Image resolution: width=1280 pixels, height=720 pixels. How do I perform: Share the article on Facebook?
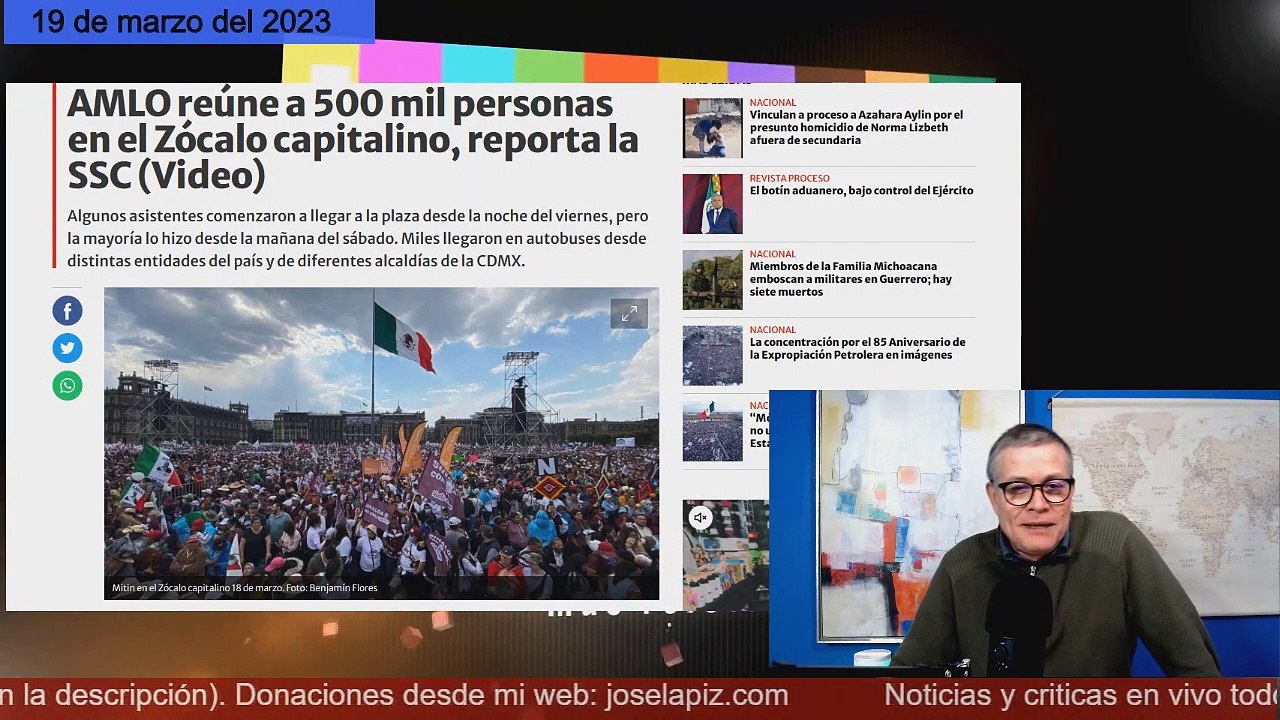[x=68, y=311]
